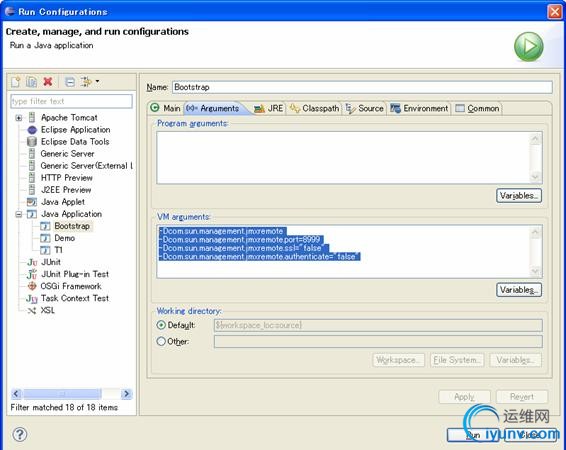Click the JUnit Plug-in Test icon
Viewport: 566px width, 450px height.
point(32,274)
